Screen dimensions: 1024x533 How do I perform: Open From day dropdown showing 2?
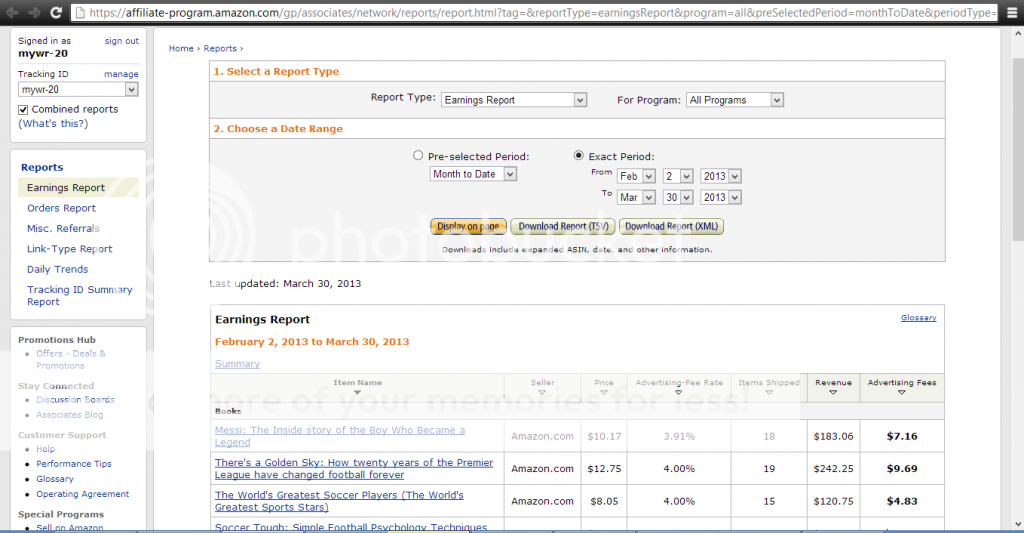click(x=678, y=176)
